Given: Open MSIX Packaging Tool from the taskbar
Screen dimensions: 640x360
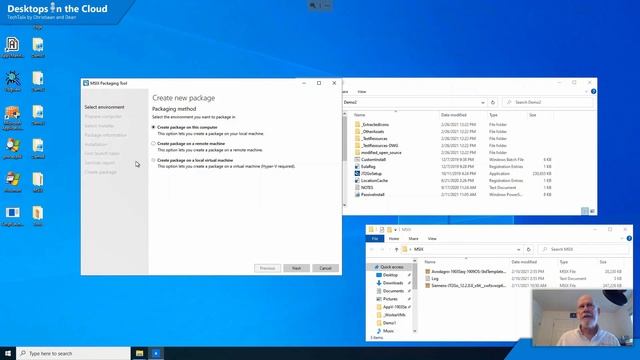Looking at the screenshot, I should [156, 353].
